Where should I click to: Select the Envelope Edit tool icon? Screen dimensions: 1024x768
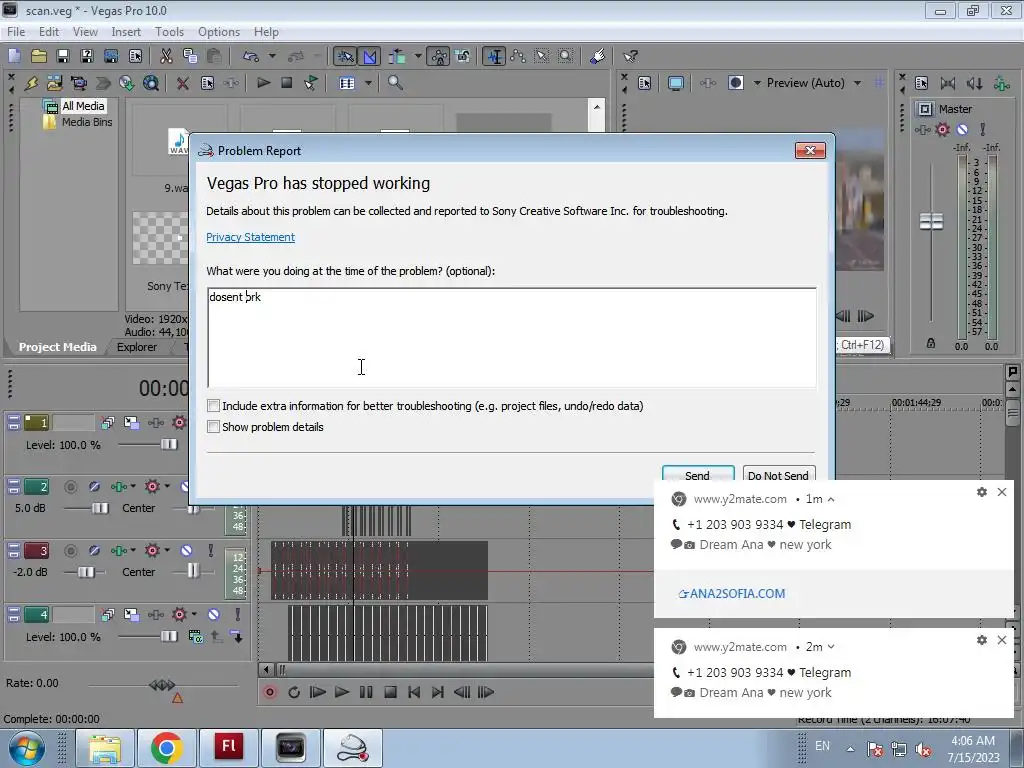519,56
